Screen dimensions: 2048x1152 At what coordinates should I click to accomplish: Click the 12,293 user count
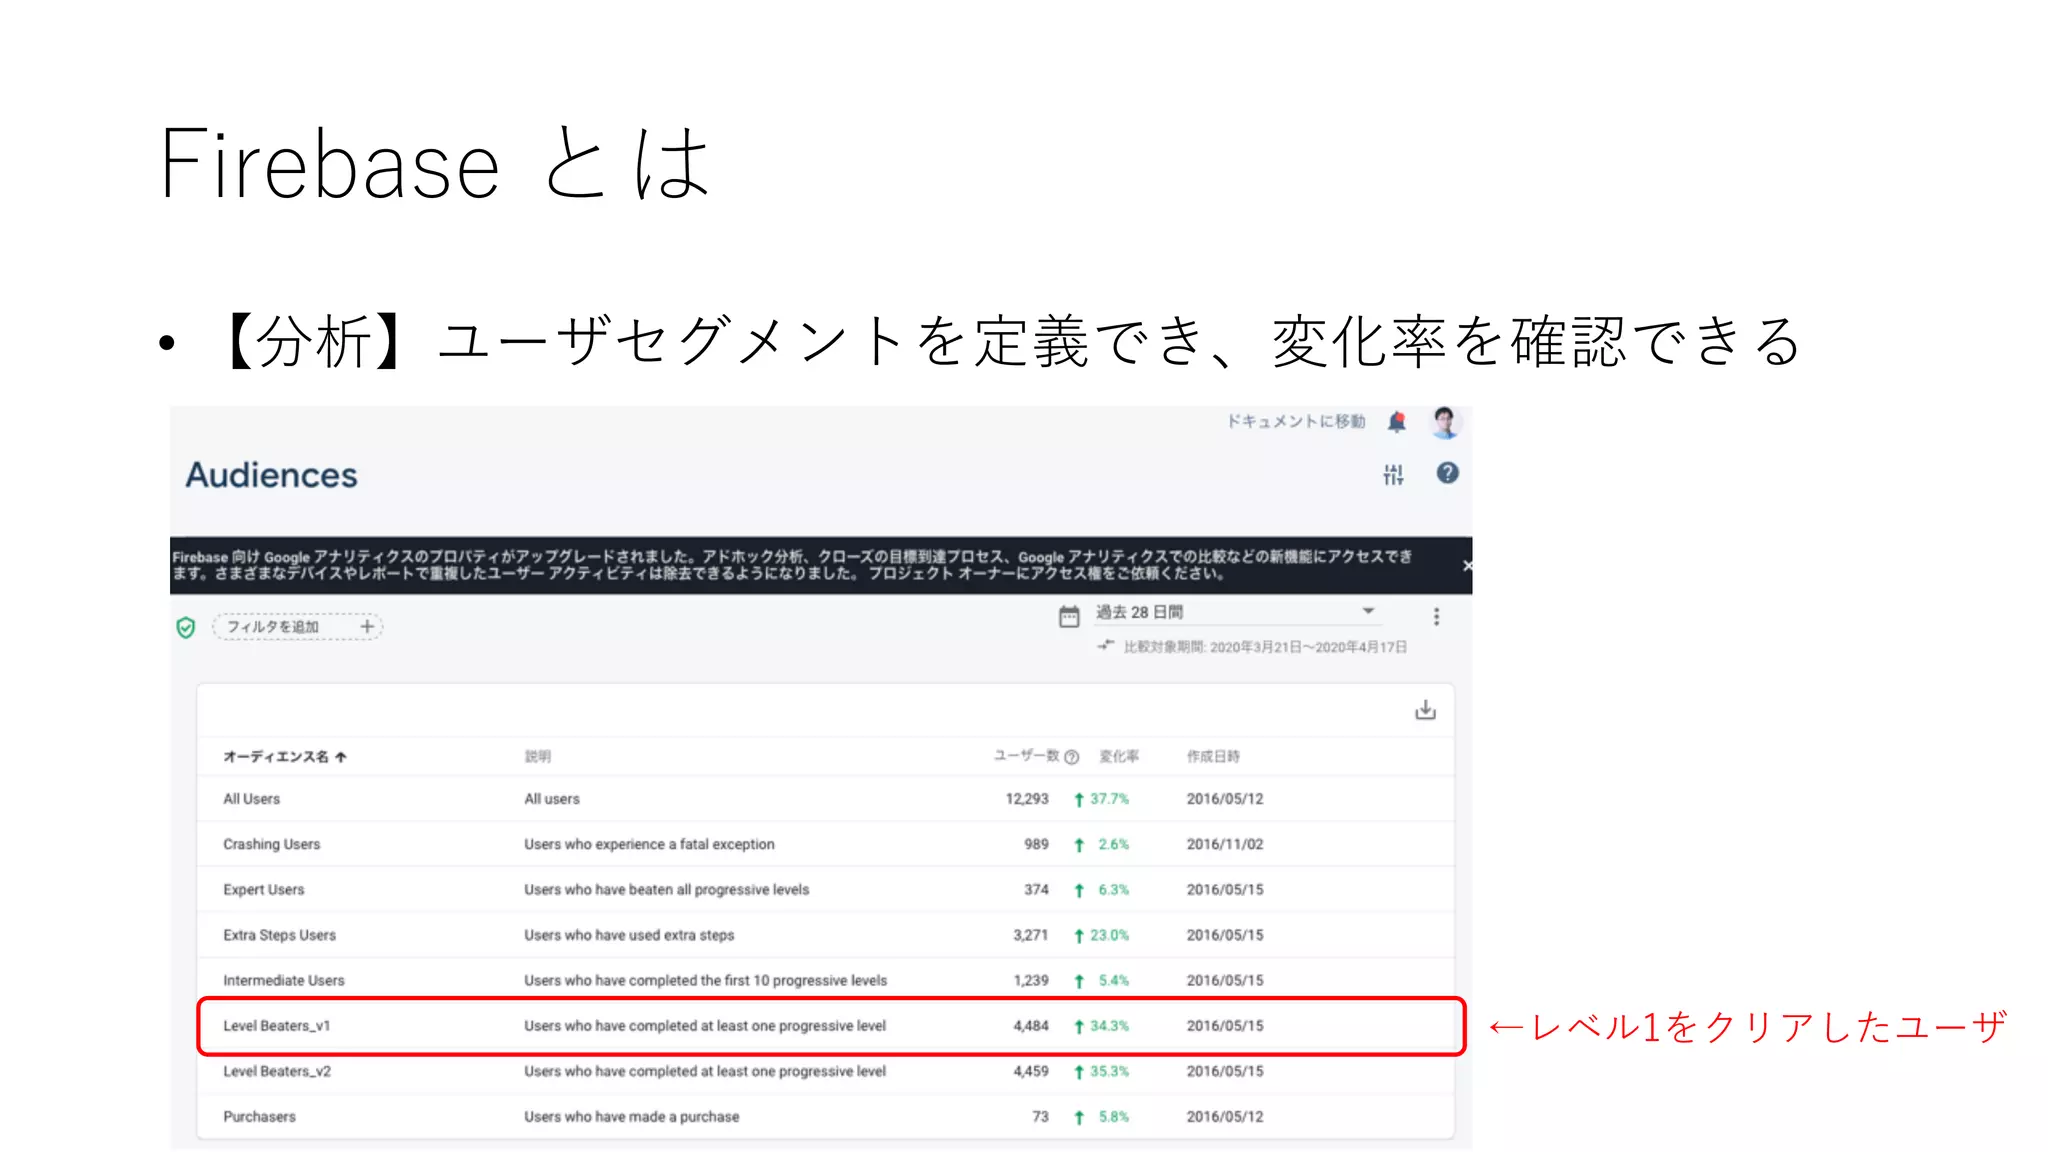[x=1027, y=799]
